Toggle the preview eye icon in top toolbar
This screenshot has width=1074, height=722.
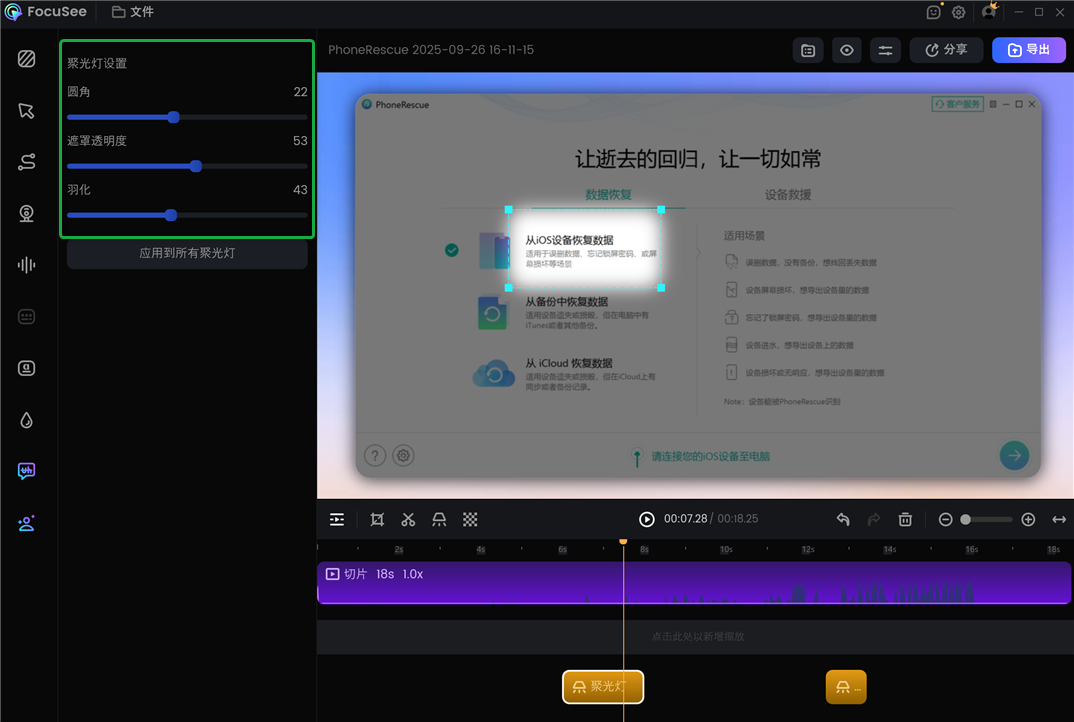(846, 49)
